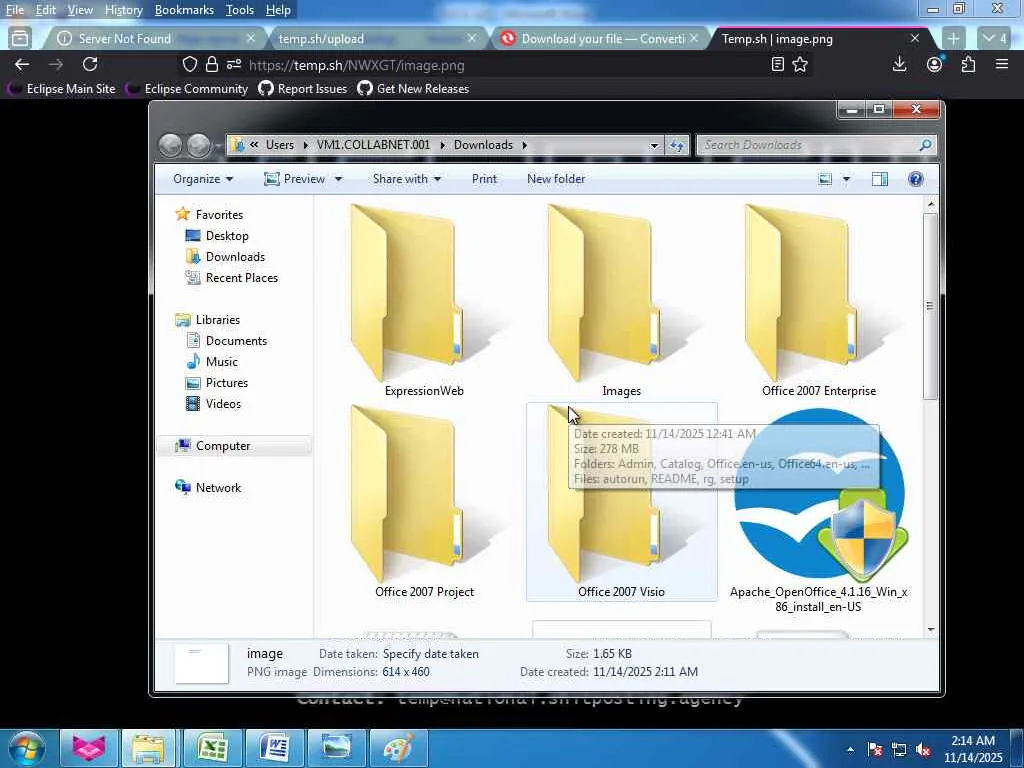Open the Organize dropdown menu
This screenshot has height=768, width=1024.
tap(203, 179)
